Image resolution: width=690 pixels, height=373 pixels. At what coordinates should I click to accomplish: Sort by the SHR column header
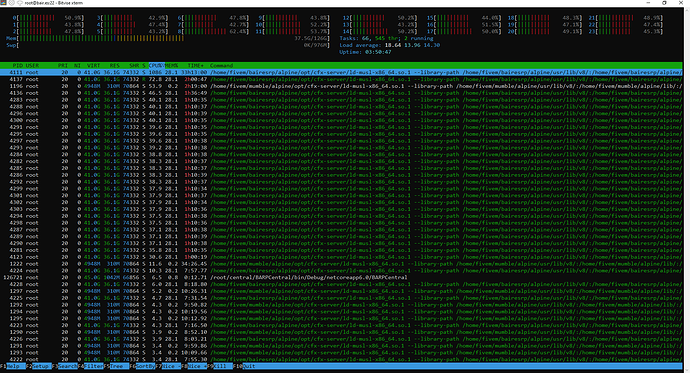(x=134, y=66)
